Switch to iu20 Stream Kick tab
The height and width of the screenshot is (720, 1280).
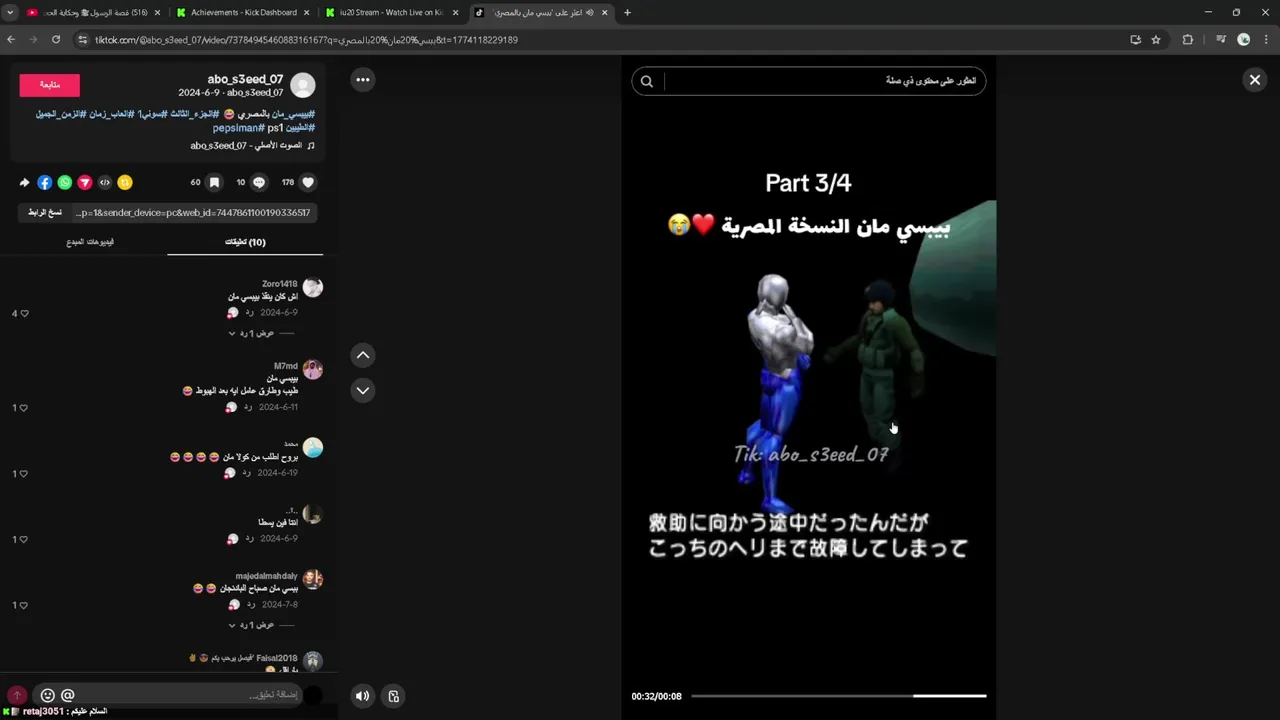point(393,13)
